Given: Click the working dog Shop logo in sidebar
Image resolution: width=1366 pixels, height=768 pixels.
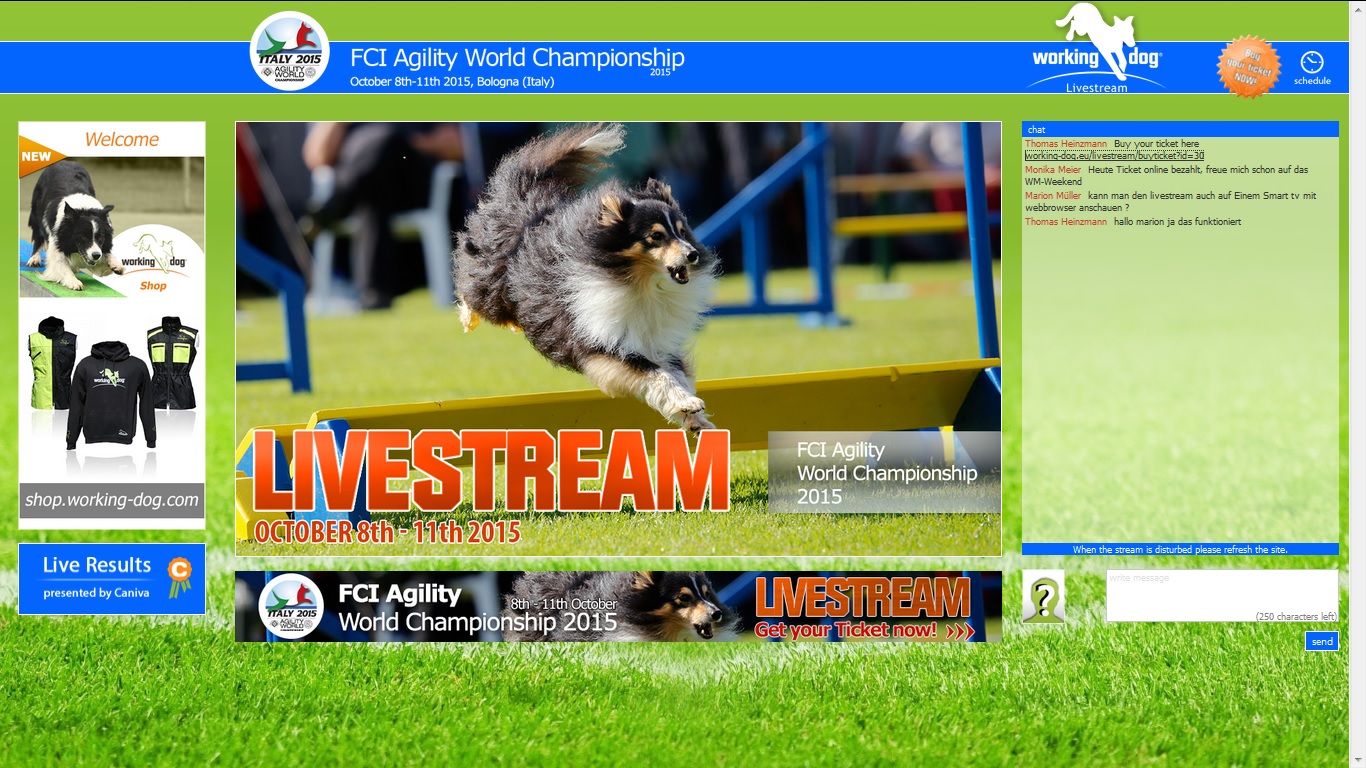Looking at the screenshot, I should pyautogui.click(x=153, y=263).
